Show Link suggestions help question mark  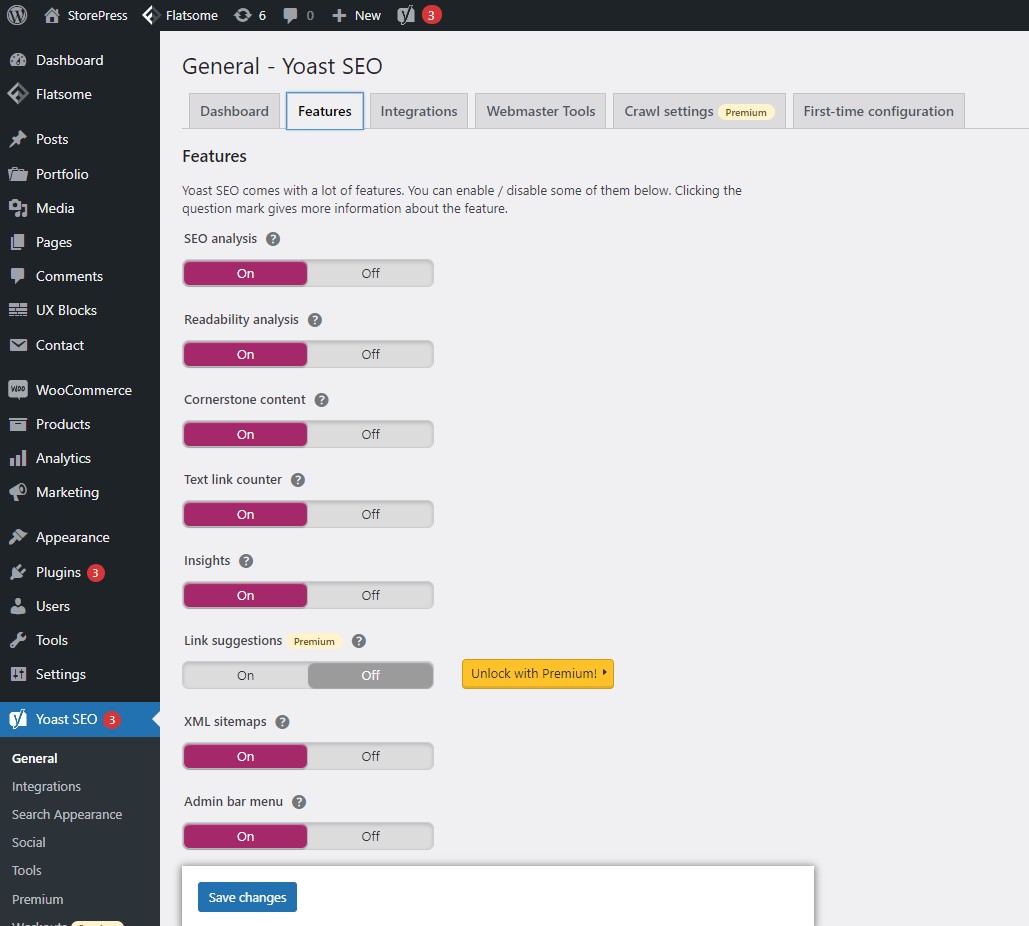[x=359, y=641]
